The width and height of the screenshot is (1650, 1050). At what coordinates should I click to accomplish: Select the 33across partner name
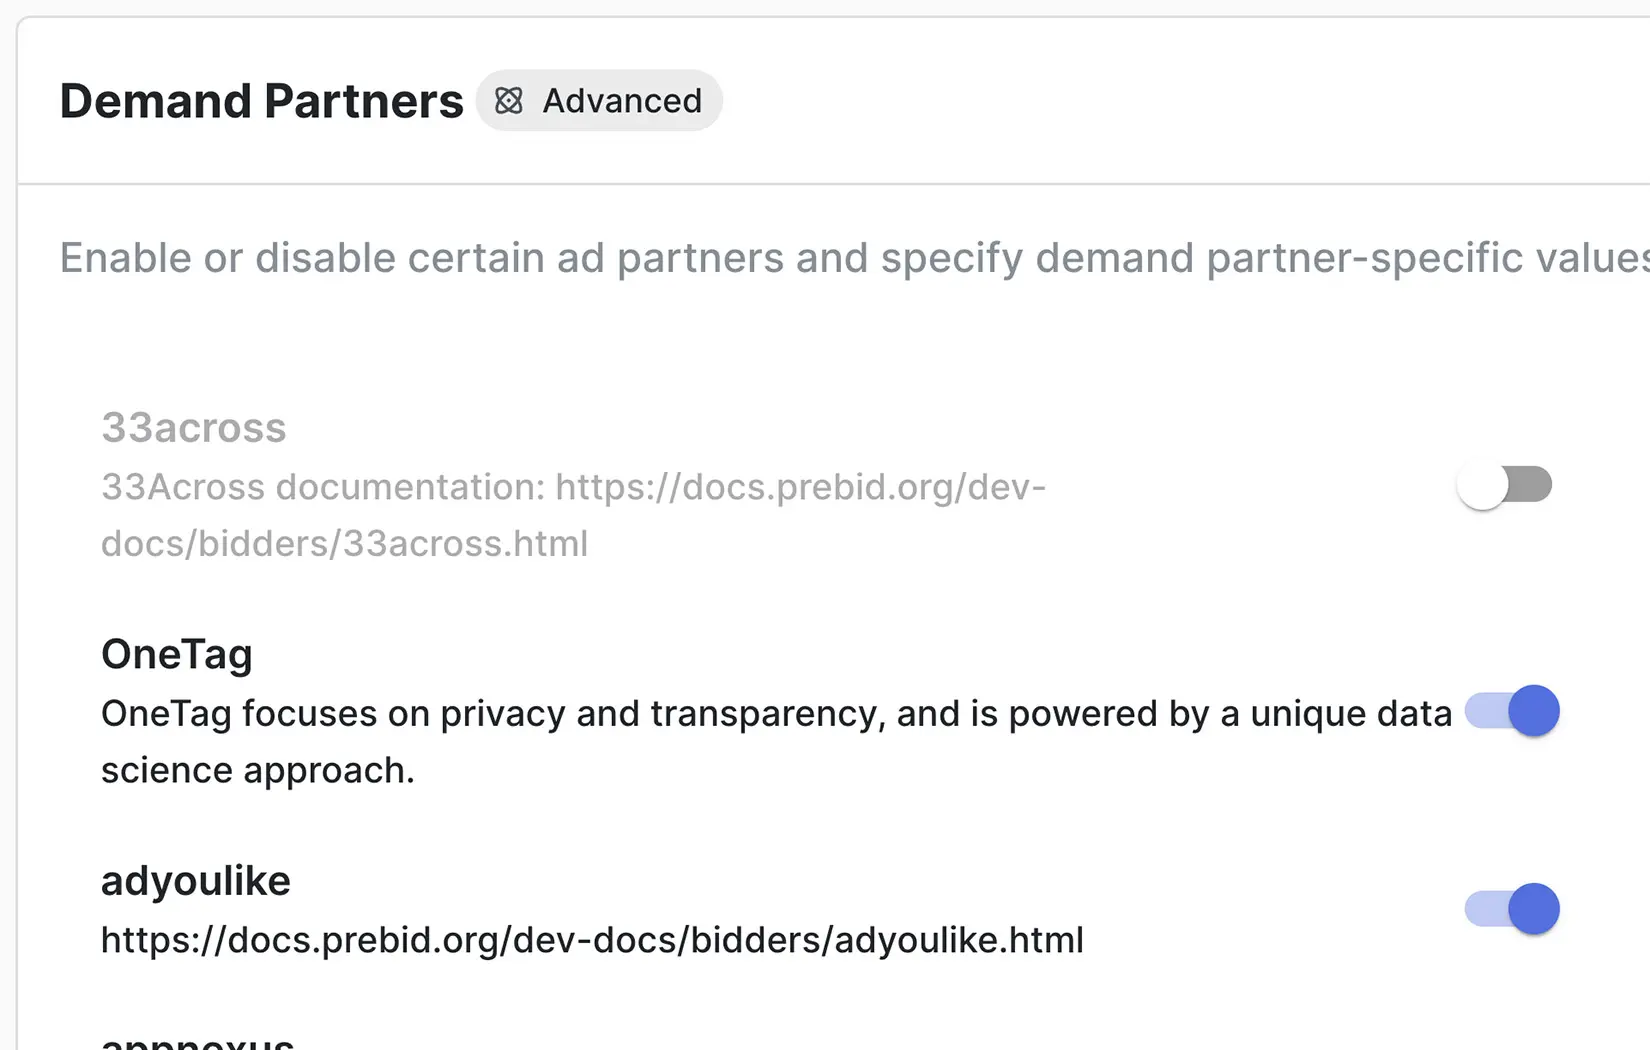coord(194,428)
